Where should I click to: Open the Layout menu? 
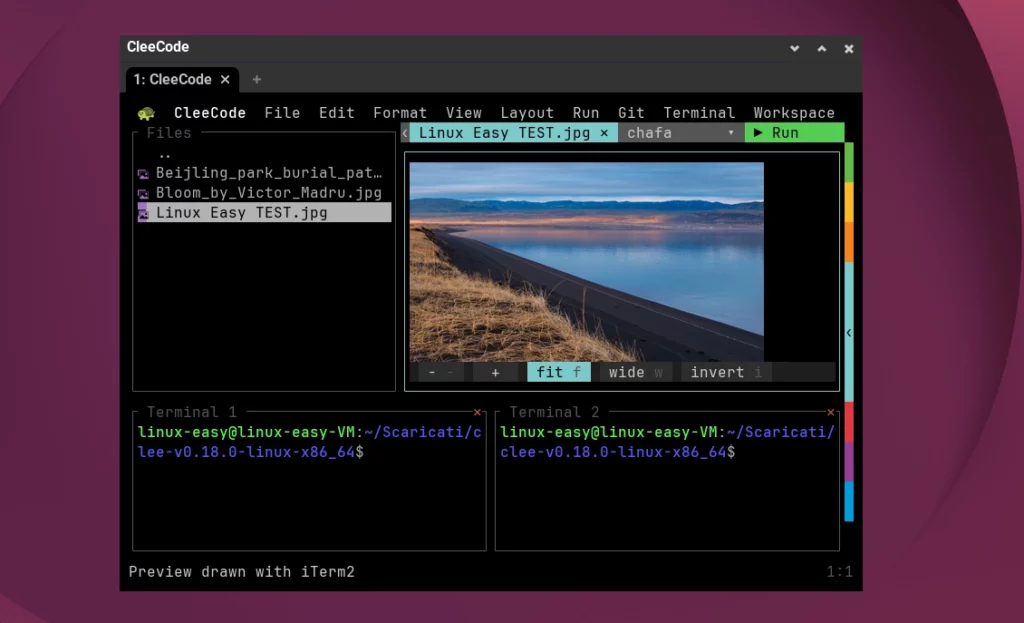click(x=527, y=113)
